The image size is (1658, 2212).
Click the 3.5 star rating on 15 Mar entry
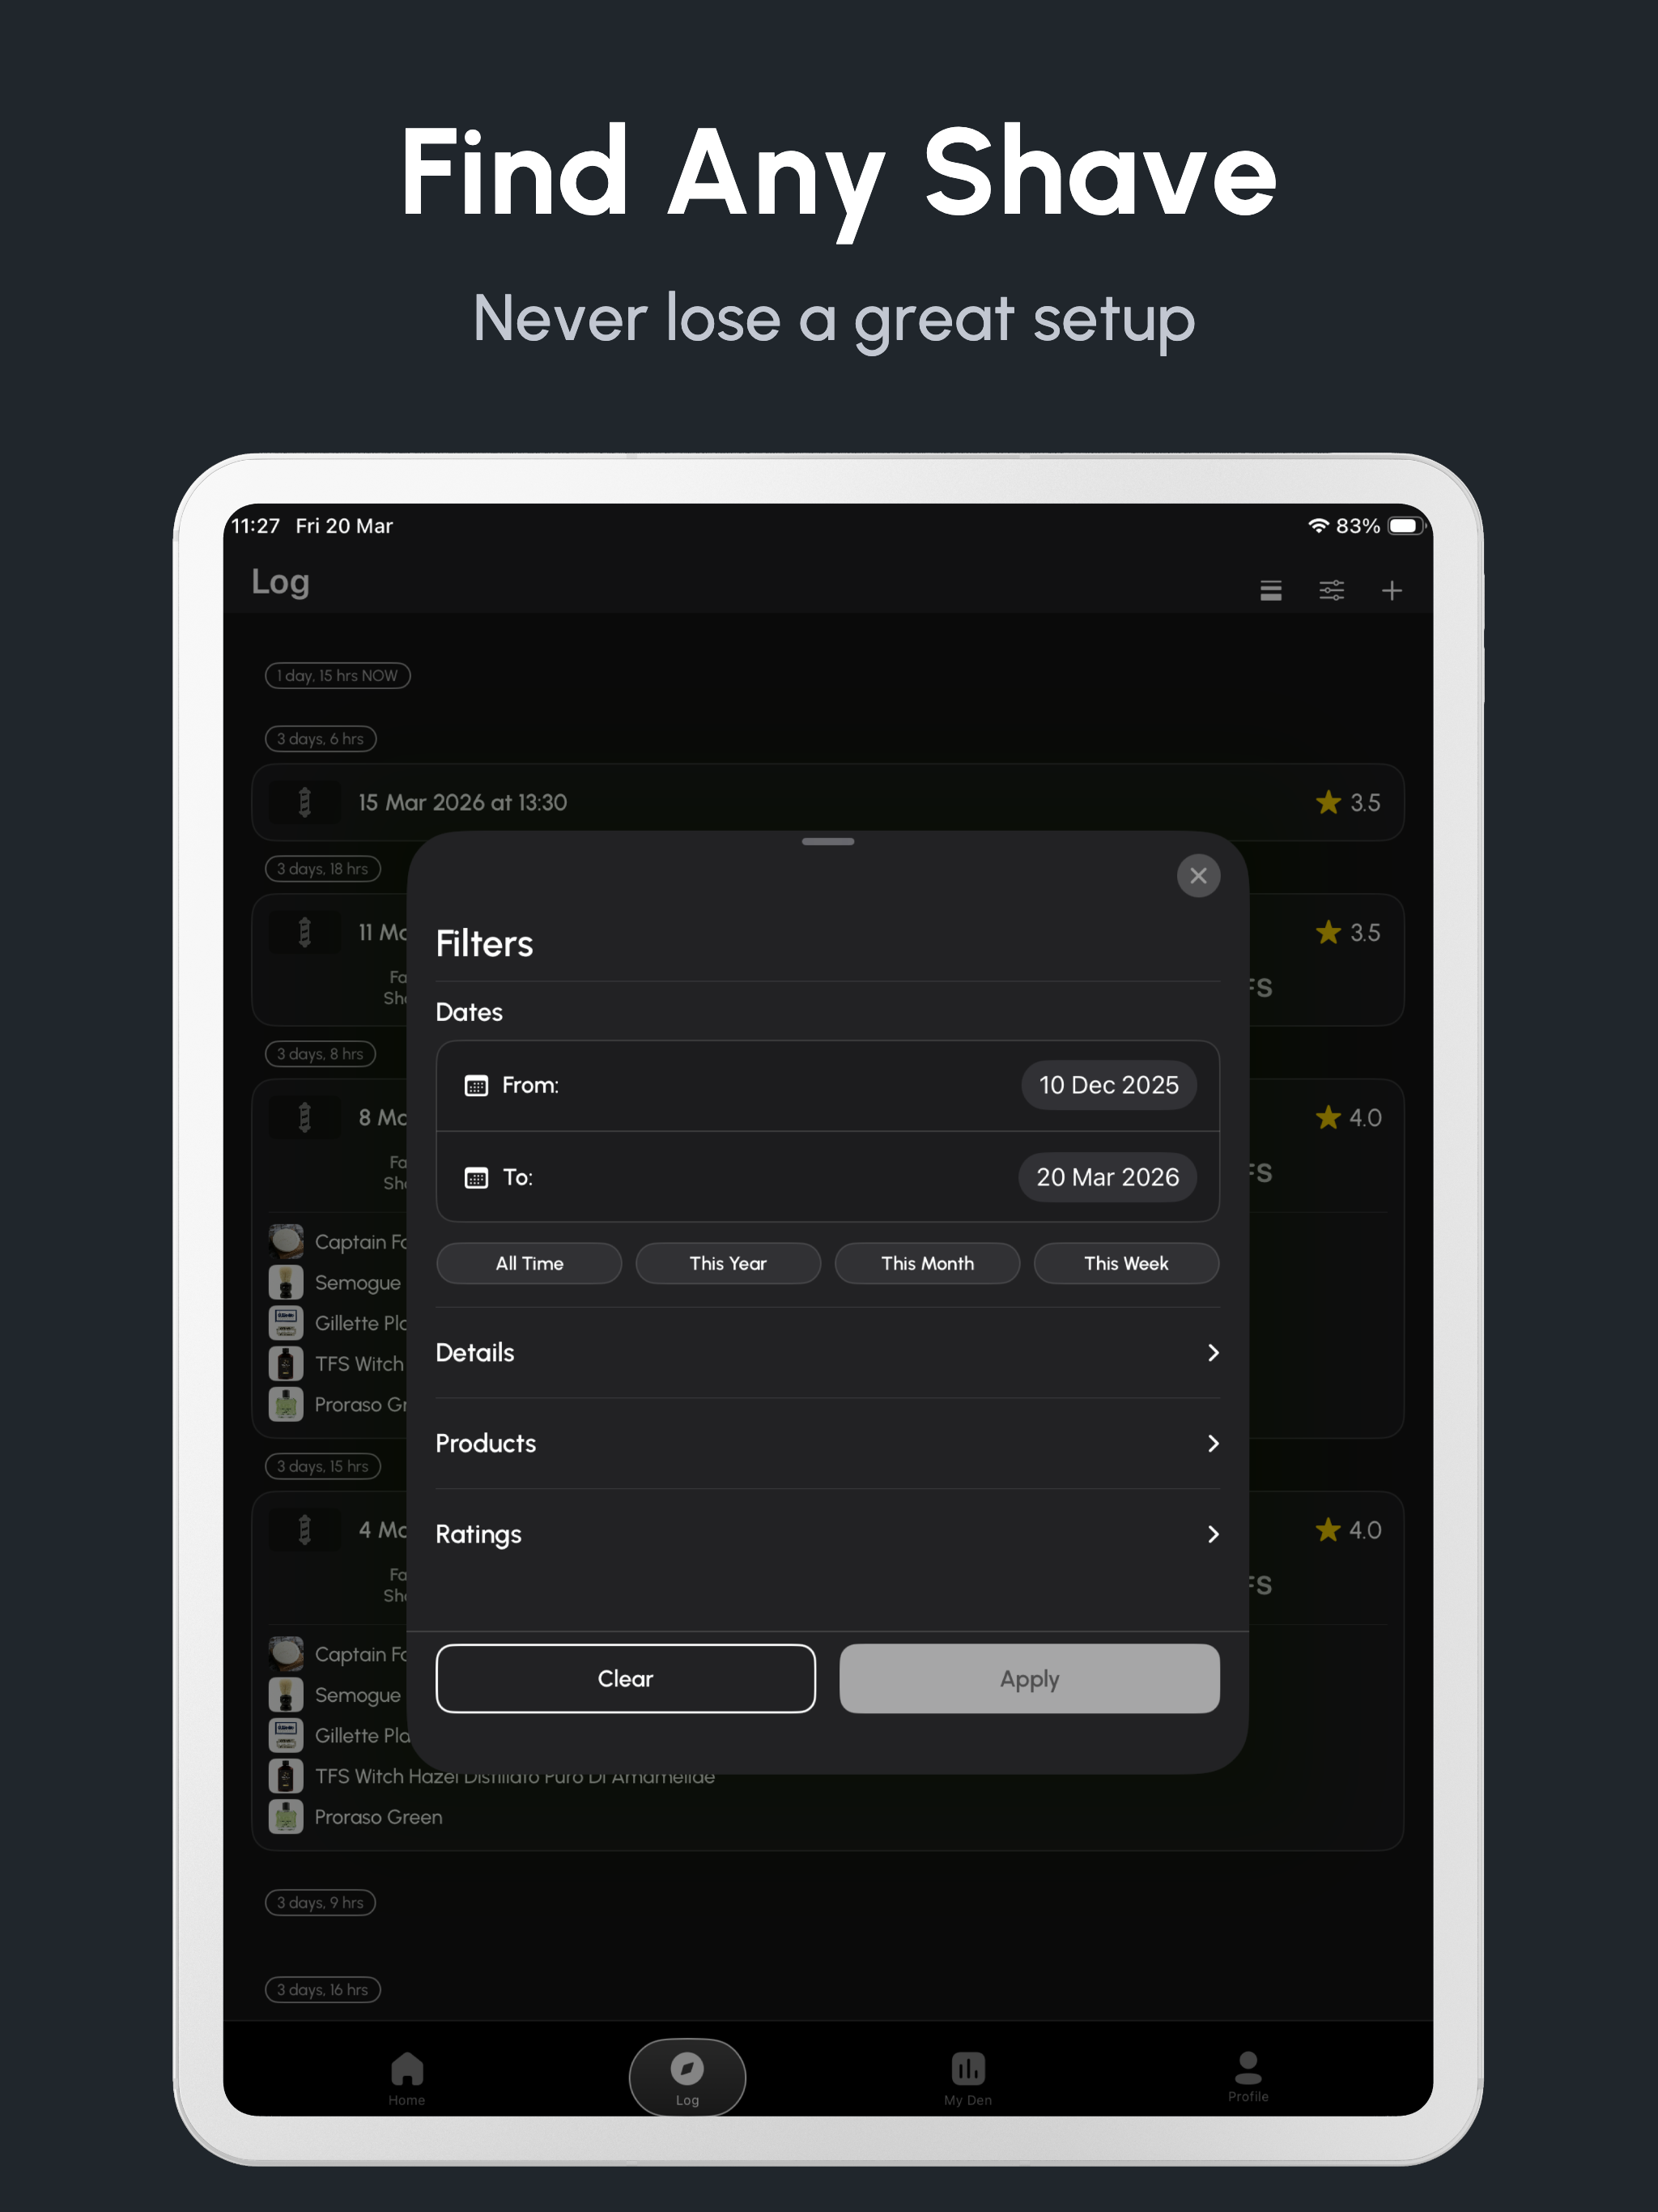pos(1348,802)
